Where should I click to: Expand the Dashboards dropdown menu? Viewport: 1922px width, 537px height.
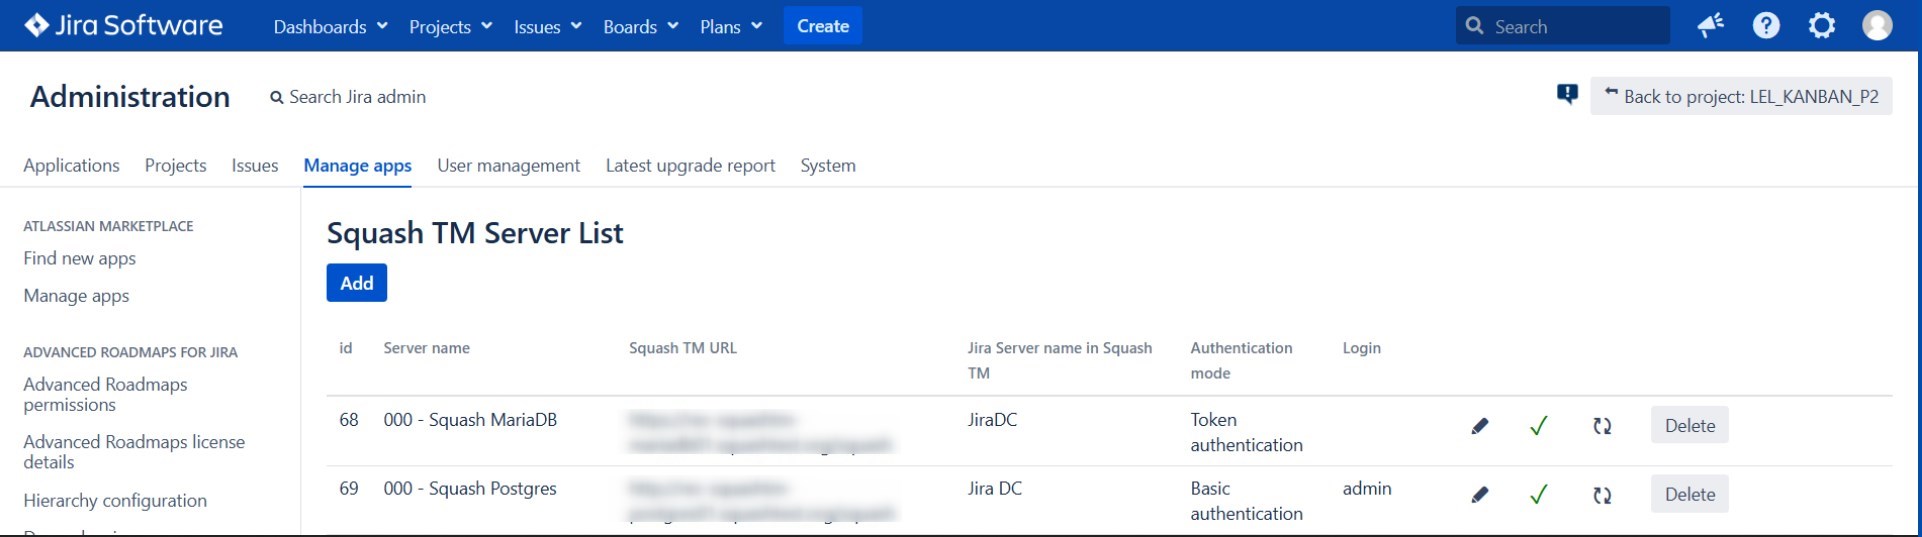pos(330,27)
